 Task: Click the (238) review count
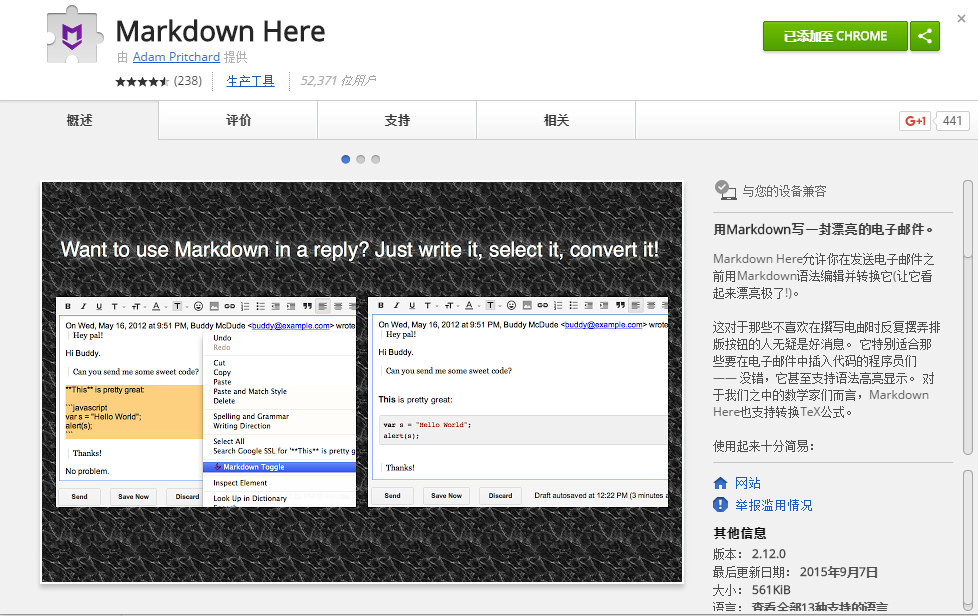coord(188,81)
